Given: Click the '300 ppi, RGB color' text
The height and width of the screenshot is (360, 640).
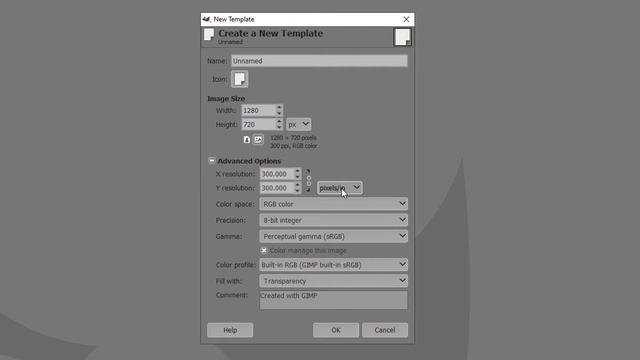Looking at the screenshot, I should [x=293, y=146].
